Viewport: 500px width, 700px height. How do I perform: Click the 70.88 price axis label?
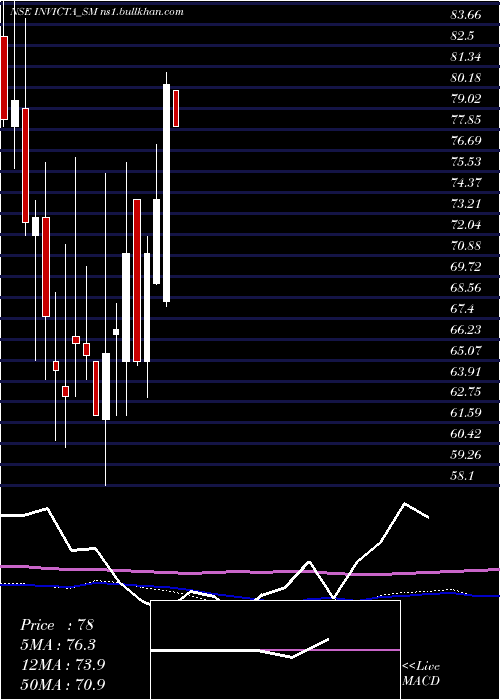pyautogui.click(x=466, y=246)
